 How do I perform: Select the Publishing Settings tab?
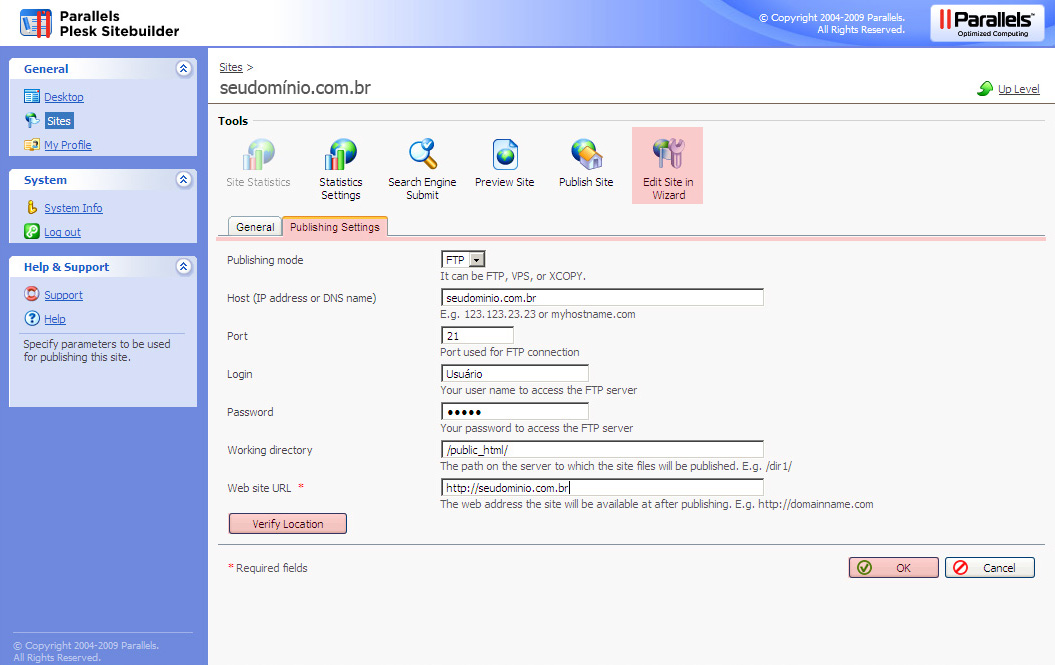point(334,227)
